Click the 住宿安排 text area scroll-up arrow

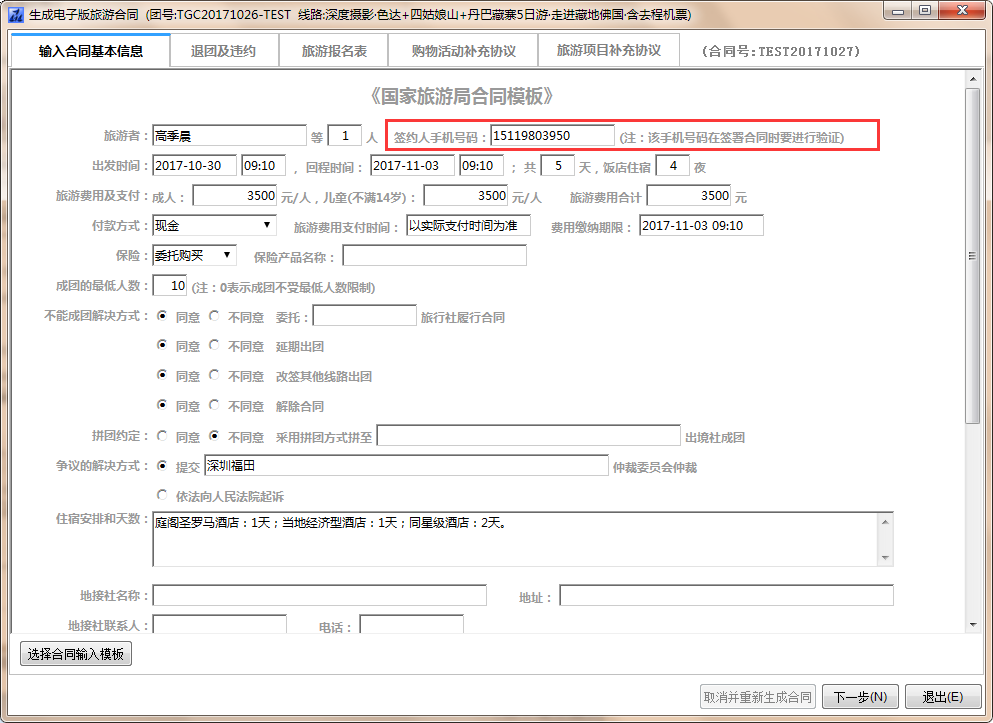(885, 522)
